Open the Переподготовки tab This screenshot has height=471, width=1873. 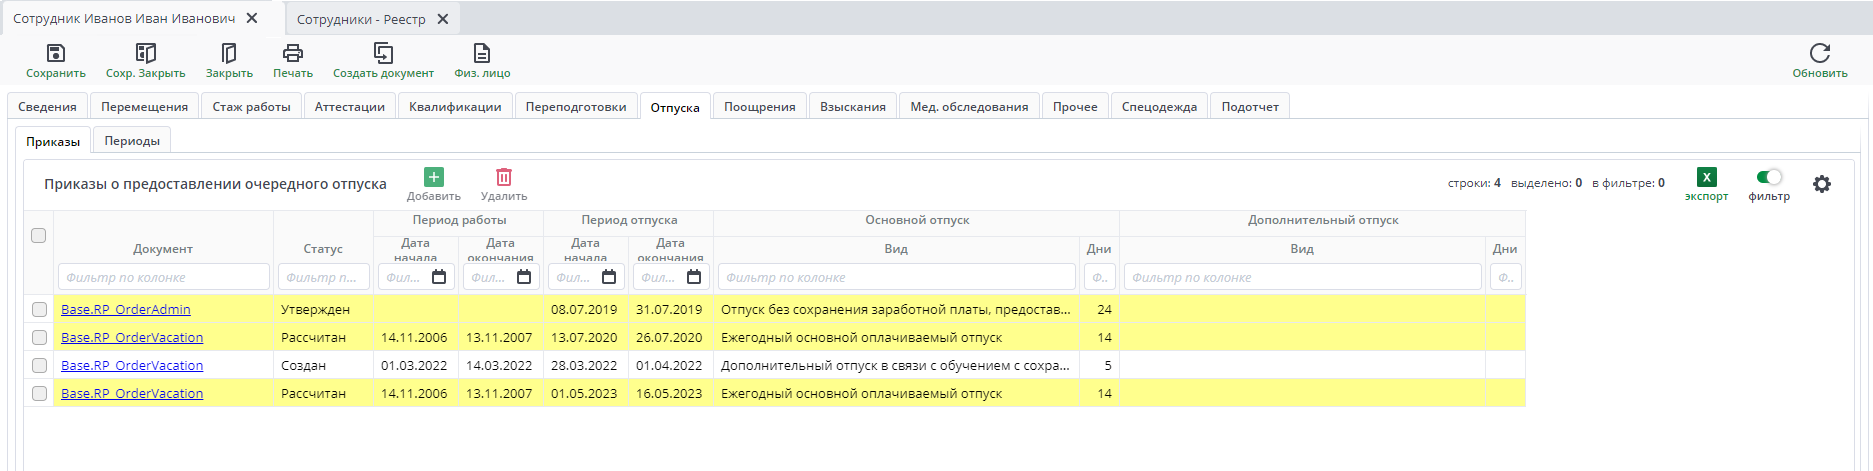tap(576, 106)
